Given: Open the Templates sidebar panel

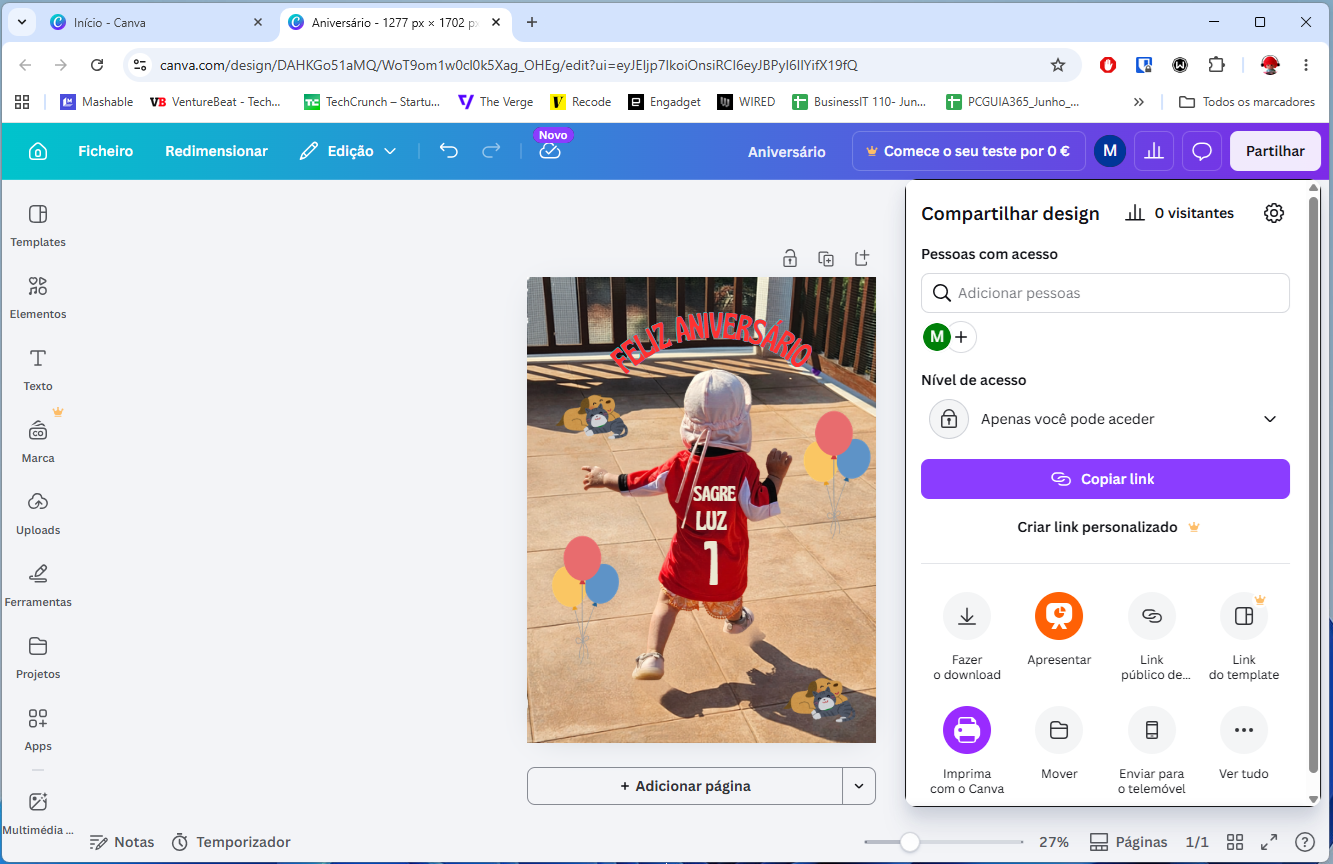Looking at the screenshot, I should tap(38, 226).
